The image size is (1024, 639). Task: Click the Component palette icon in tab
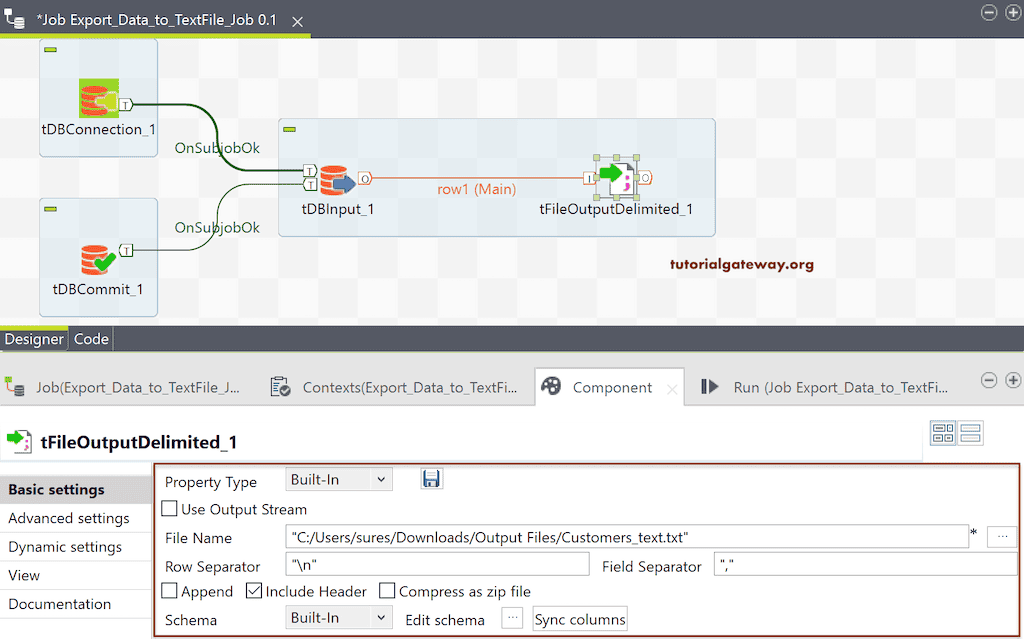click(x=551, y=386)
